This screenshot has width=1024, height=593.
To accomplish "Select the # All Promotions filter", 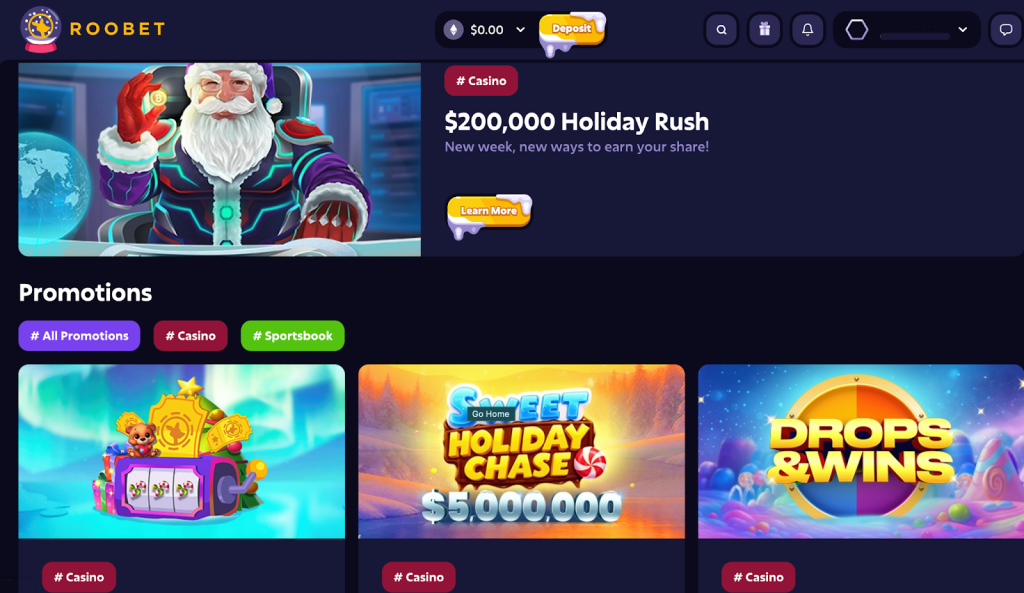I will coord(79,336).
